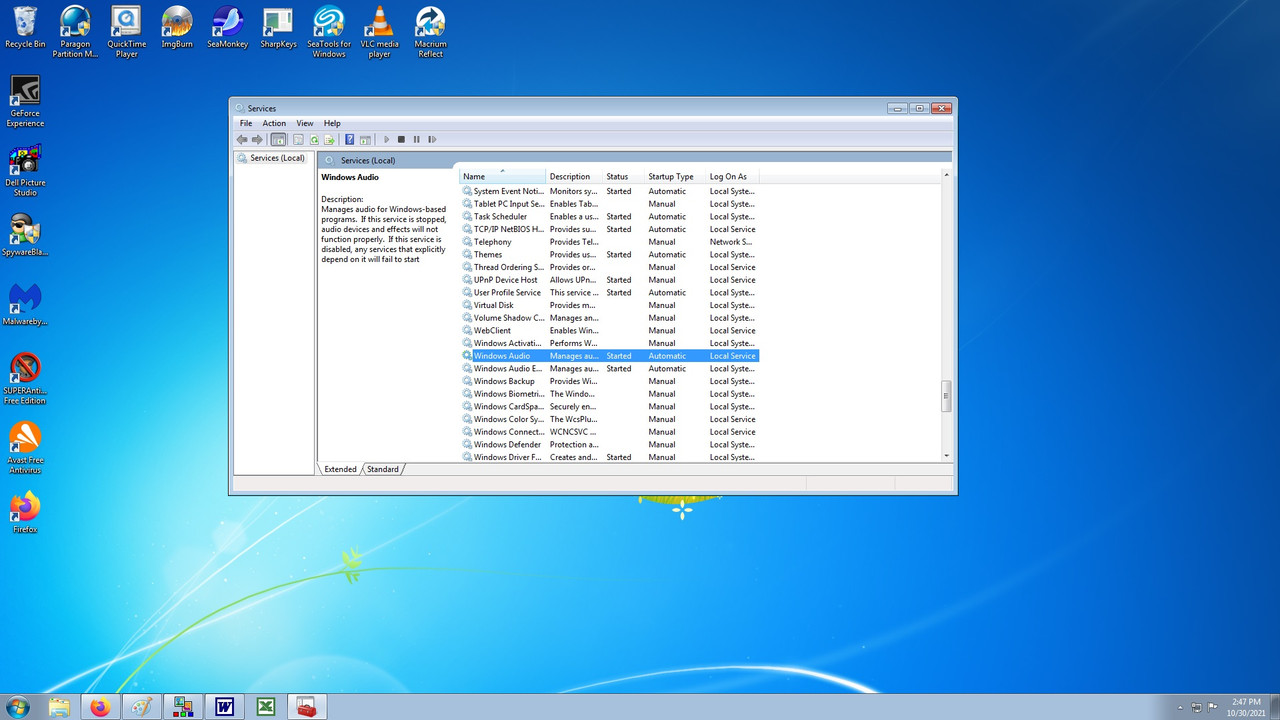Screen dimensions: 1280x720
Task: Open the VLC media player desktop icon
Action: click(380, 32)
